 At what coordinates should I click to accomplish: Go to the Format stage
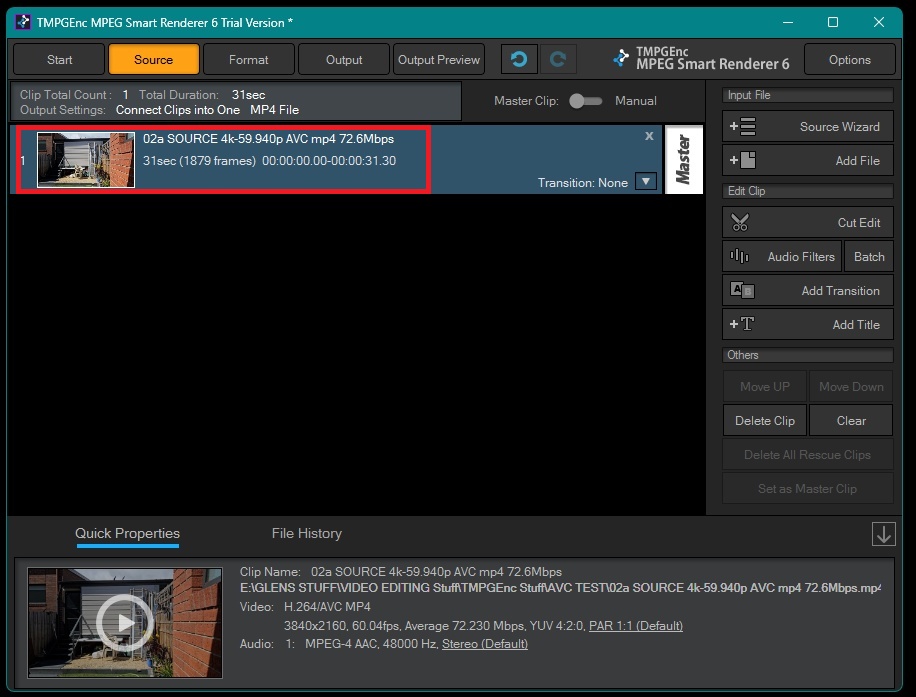(x=248, y=59)
